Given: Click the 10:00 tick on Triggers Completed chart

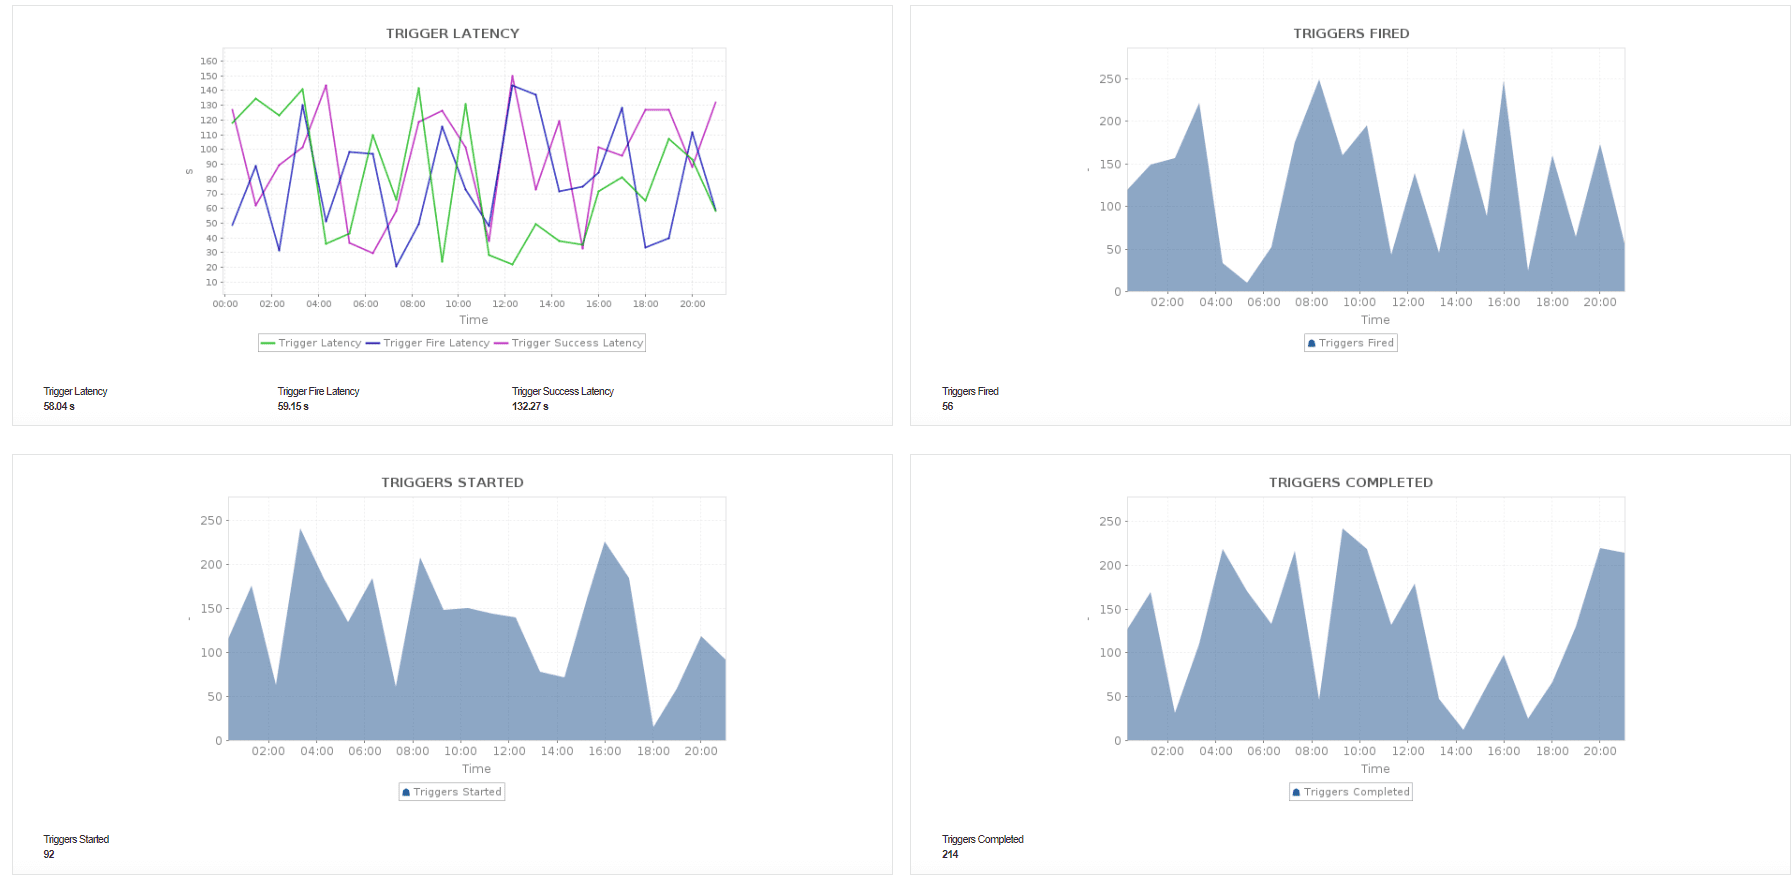Looking at the screenshot, I should 1360,751.
